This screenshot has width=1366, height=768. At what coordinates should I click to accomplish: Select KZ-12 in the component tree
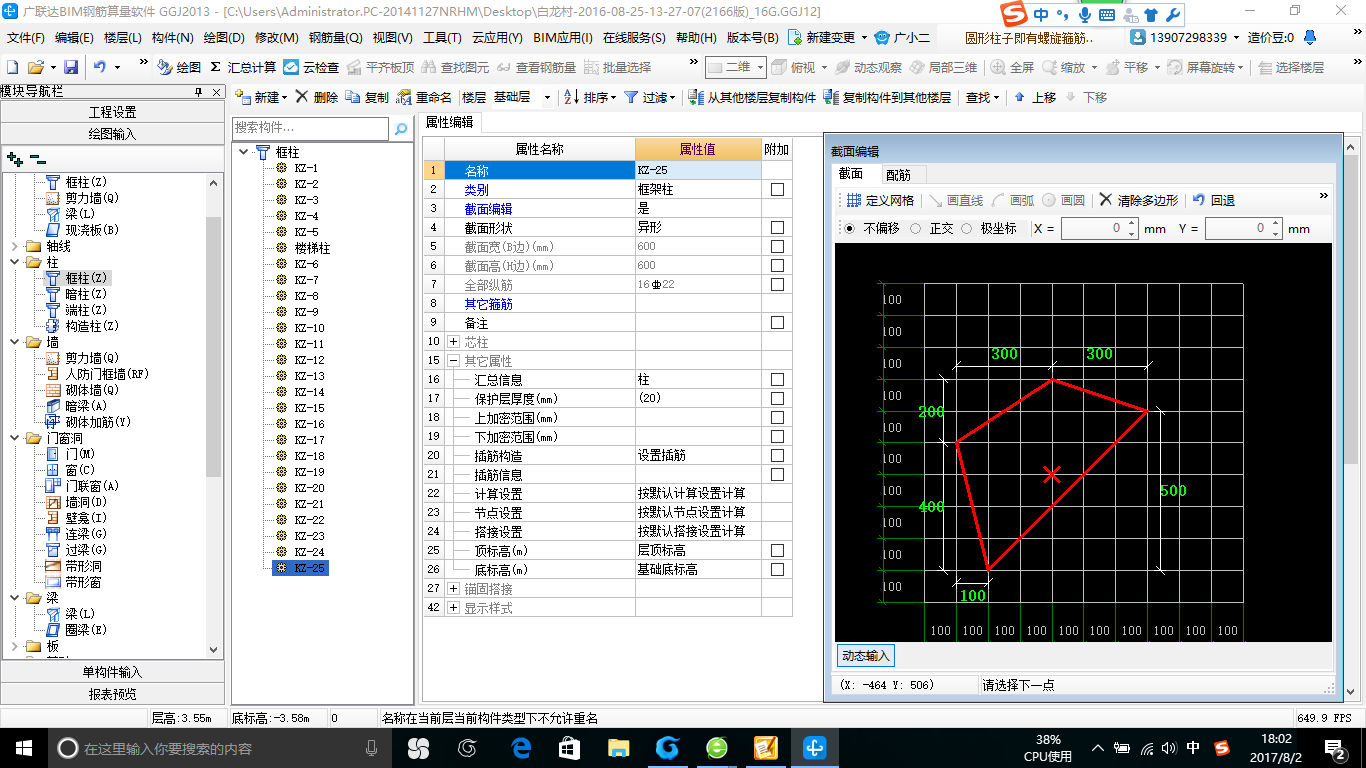click(309, 360)
